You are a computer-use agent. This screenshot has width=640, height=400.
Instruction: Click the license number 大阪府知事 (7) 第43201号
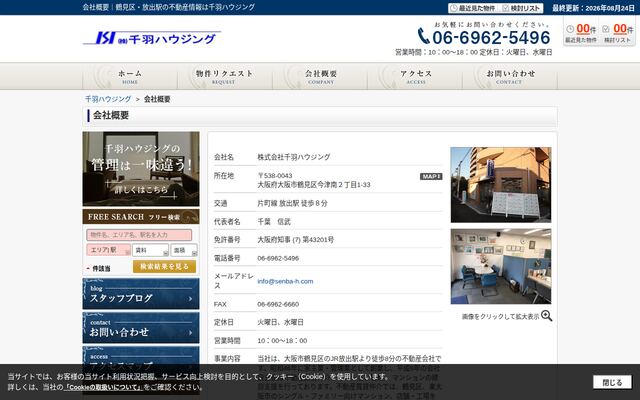(296, 240)
